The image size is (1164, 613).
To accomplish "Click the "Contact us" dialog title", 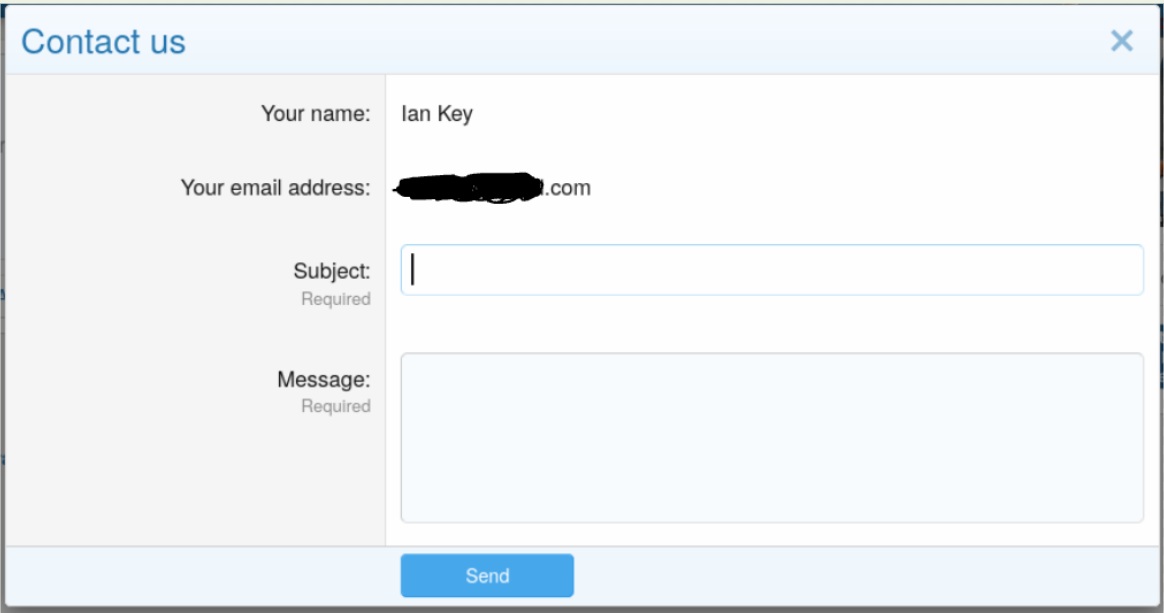I will 103,42.
